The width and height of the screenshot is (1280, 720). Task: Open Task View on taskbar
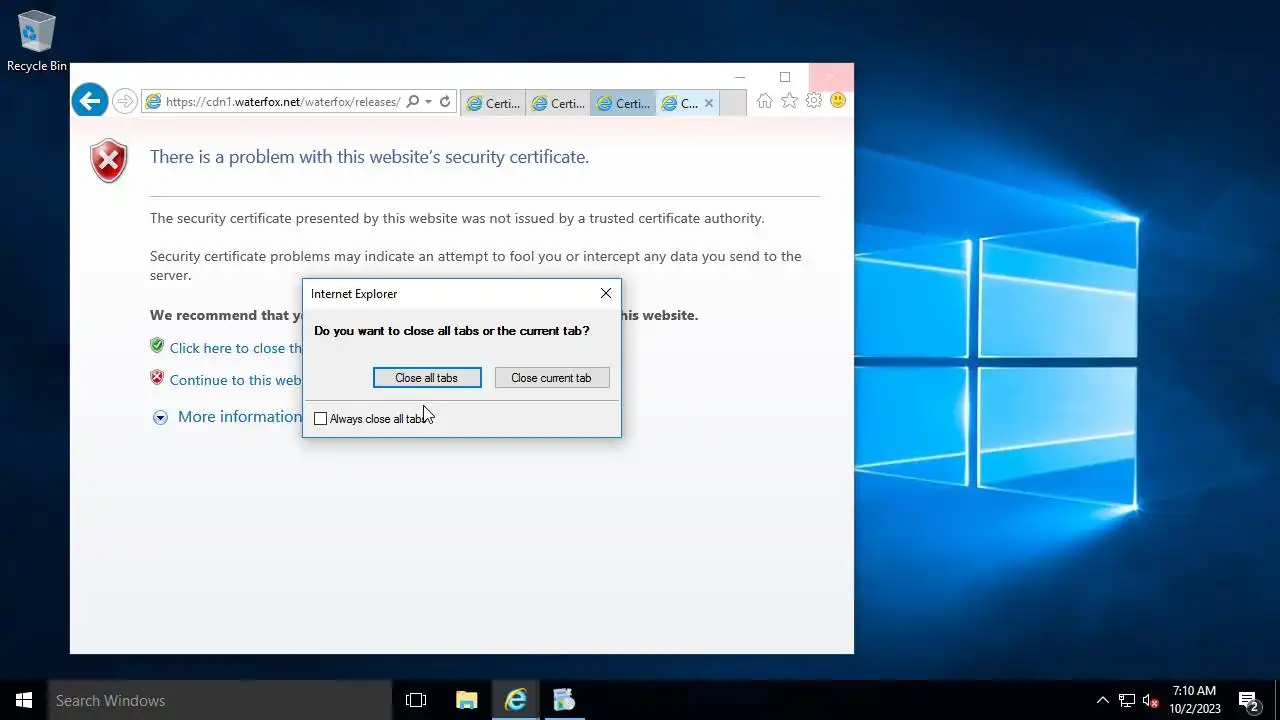[x=416, y=700]
